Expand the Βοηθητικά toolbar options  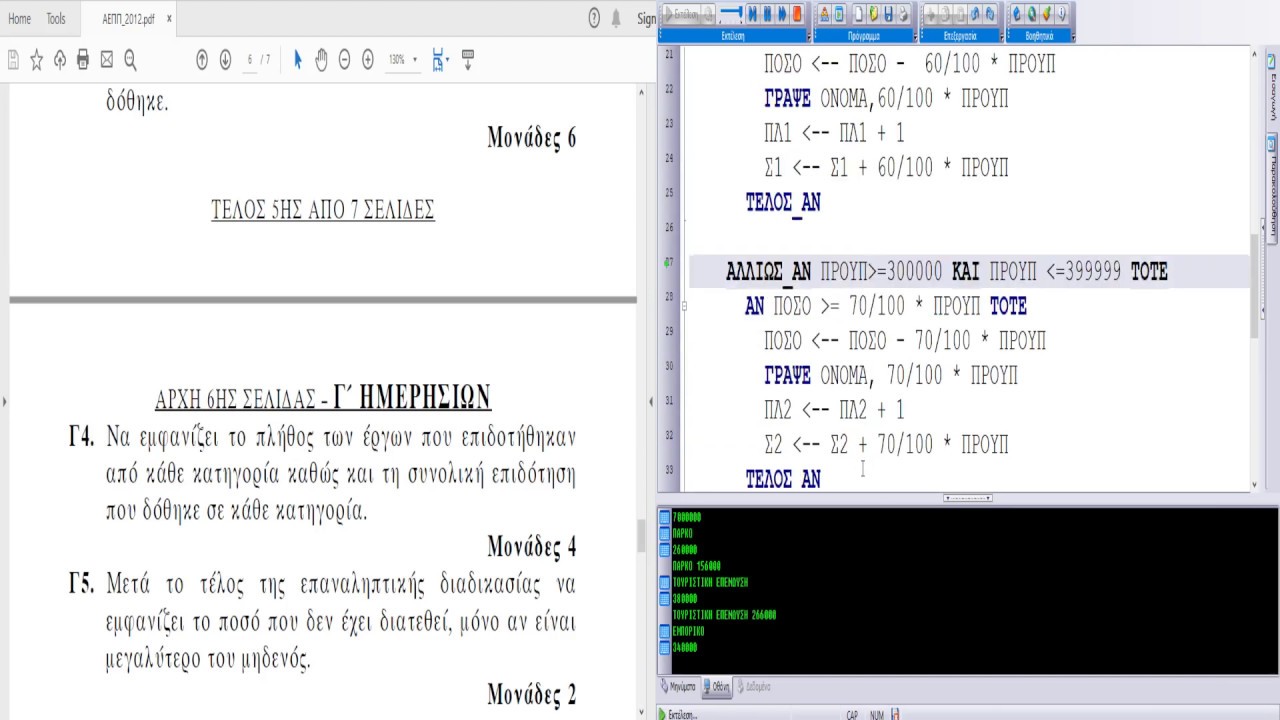coord(1073,37)
